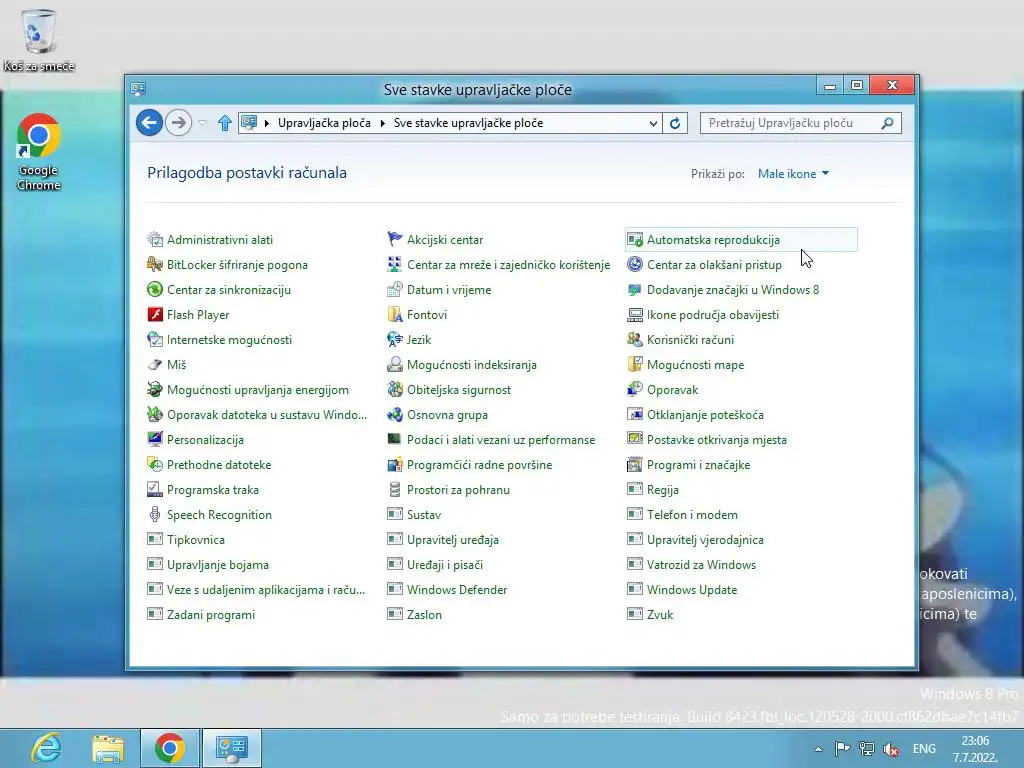Click the Personalizacija icon

pyautogui.click(x=155, y=440)
